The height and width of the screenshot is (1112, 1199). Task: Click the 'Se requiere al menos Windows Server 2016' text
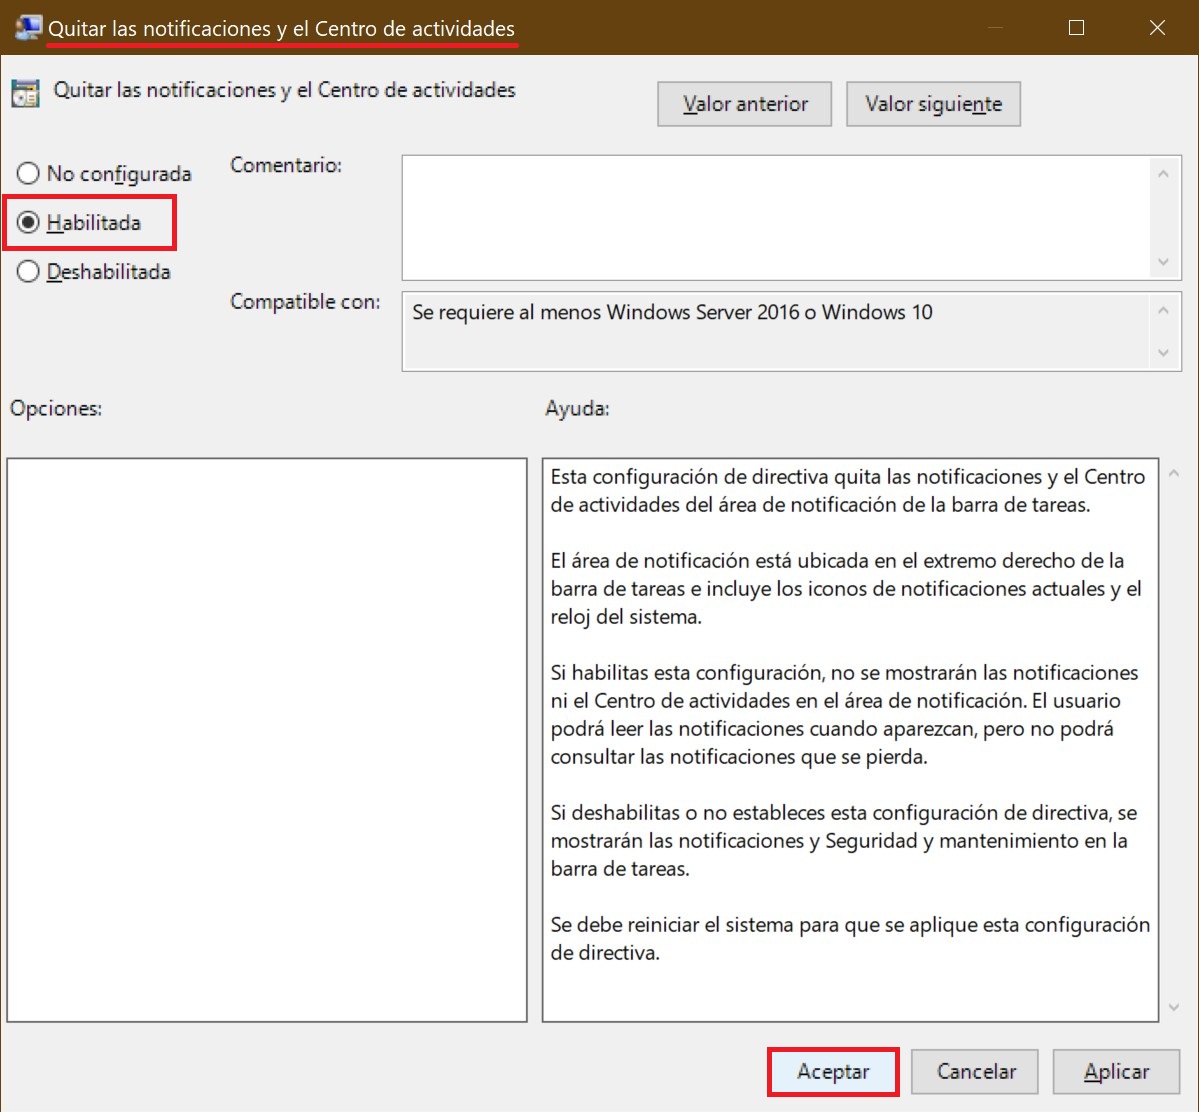672,312
